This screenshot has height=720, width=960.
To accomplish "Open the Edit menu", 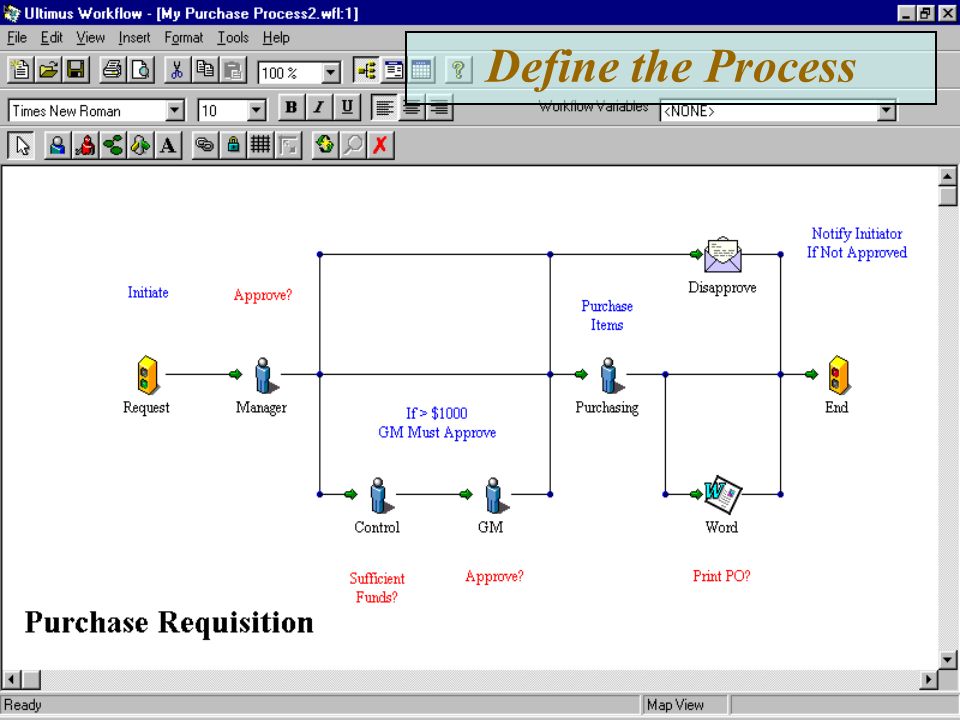I will [51, 38].
